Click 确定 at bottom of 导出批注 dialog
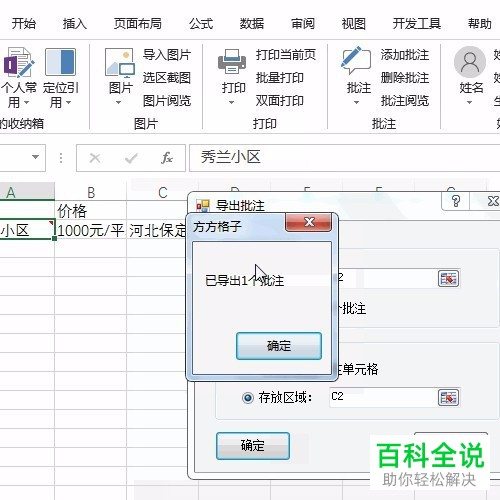The image size is (500, 500). coord(253,446)
